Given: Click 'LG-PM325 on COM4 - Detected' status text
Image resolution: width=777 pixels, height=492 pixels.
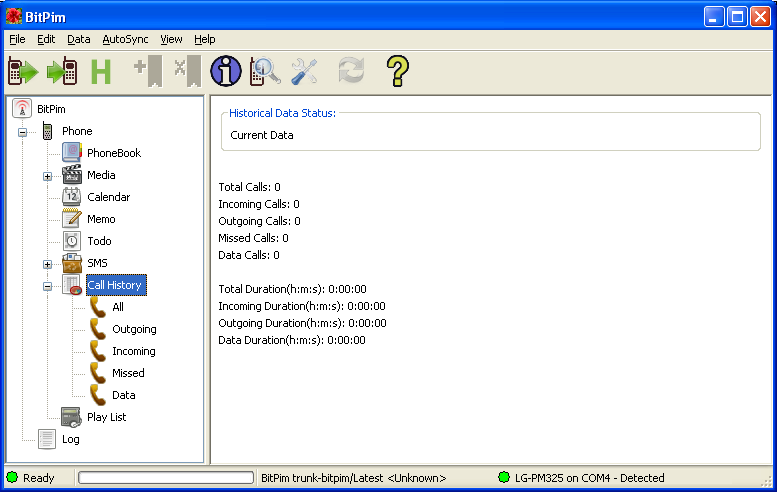Looking at the screenshot, I should click(x=590, y=478).
